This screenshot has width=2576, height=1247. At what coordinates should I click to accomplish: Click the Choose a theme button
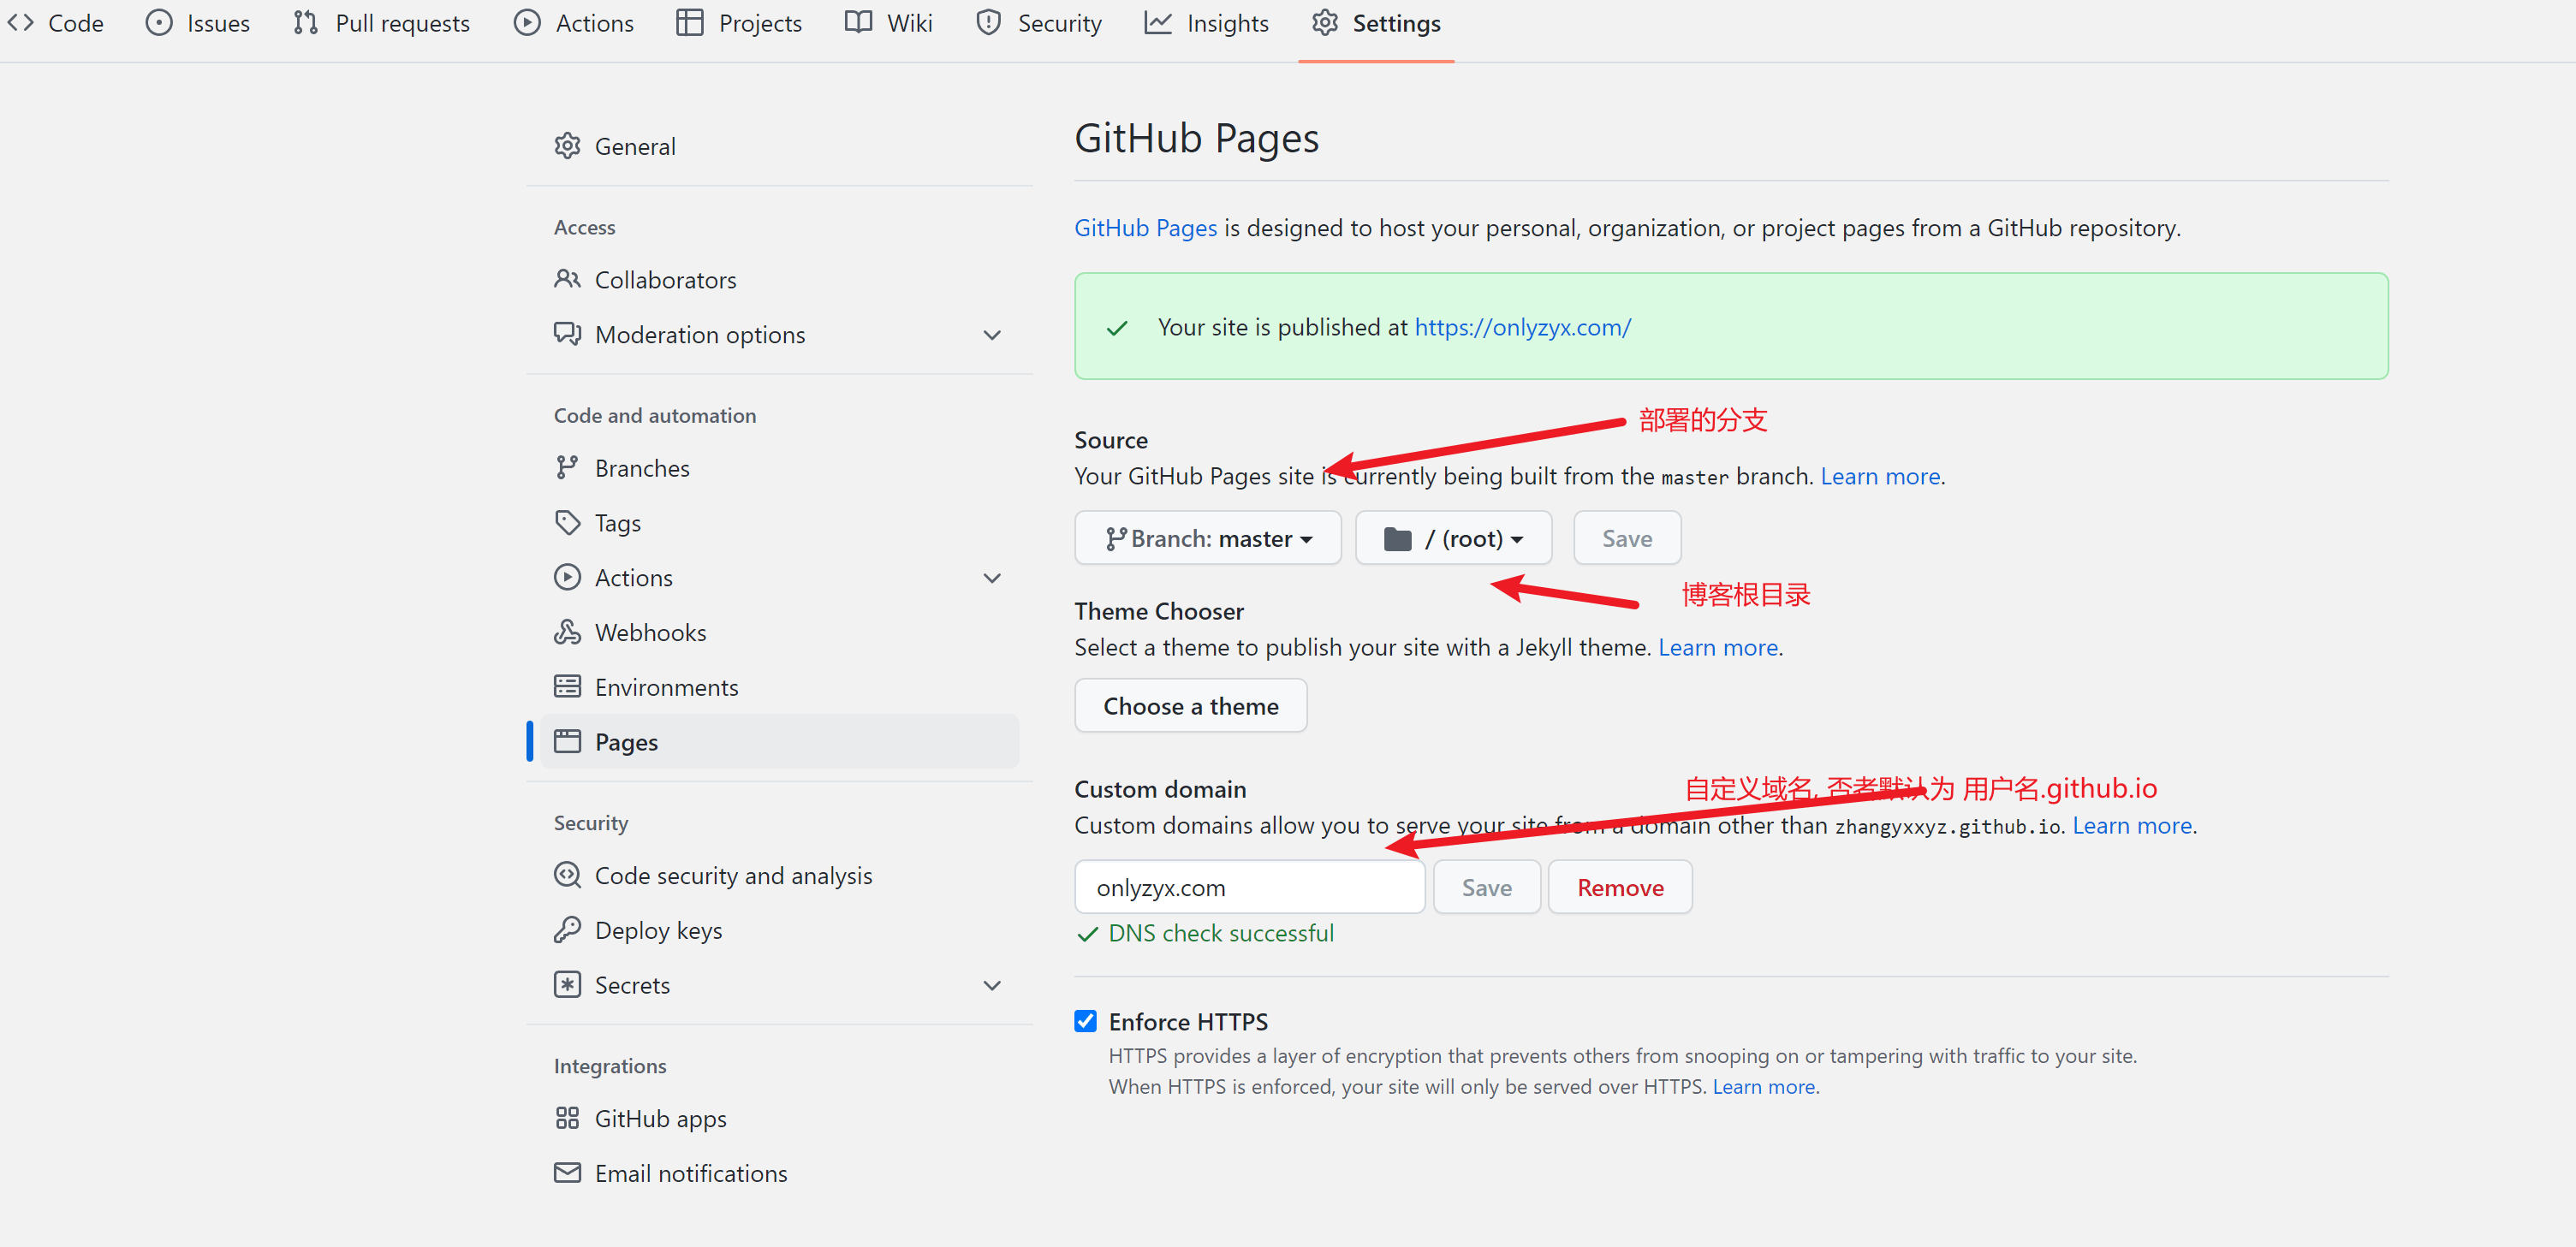coord(1190,705)
